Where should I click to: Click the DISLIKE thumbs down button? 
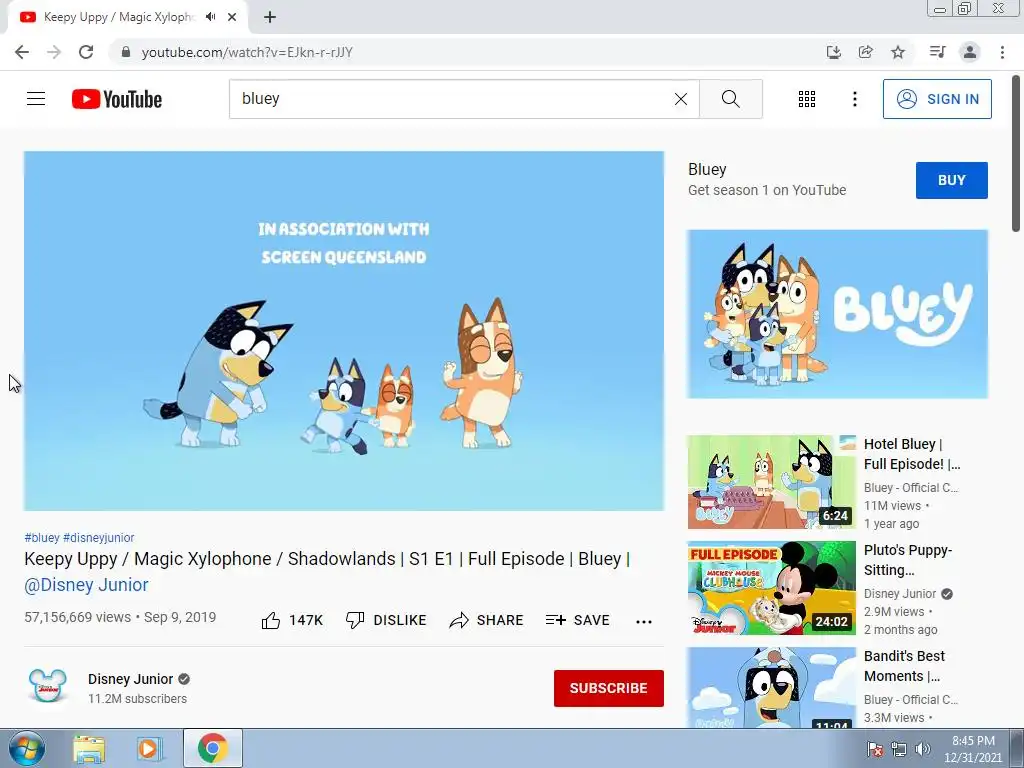386,620
